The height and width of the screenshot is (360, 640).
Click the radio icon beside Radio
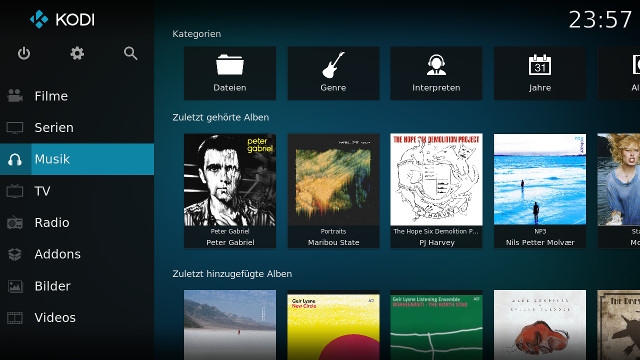click(x=15, y=222)
